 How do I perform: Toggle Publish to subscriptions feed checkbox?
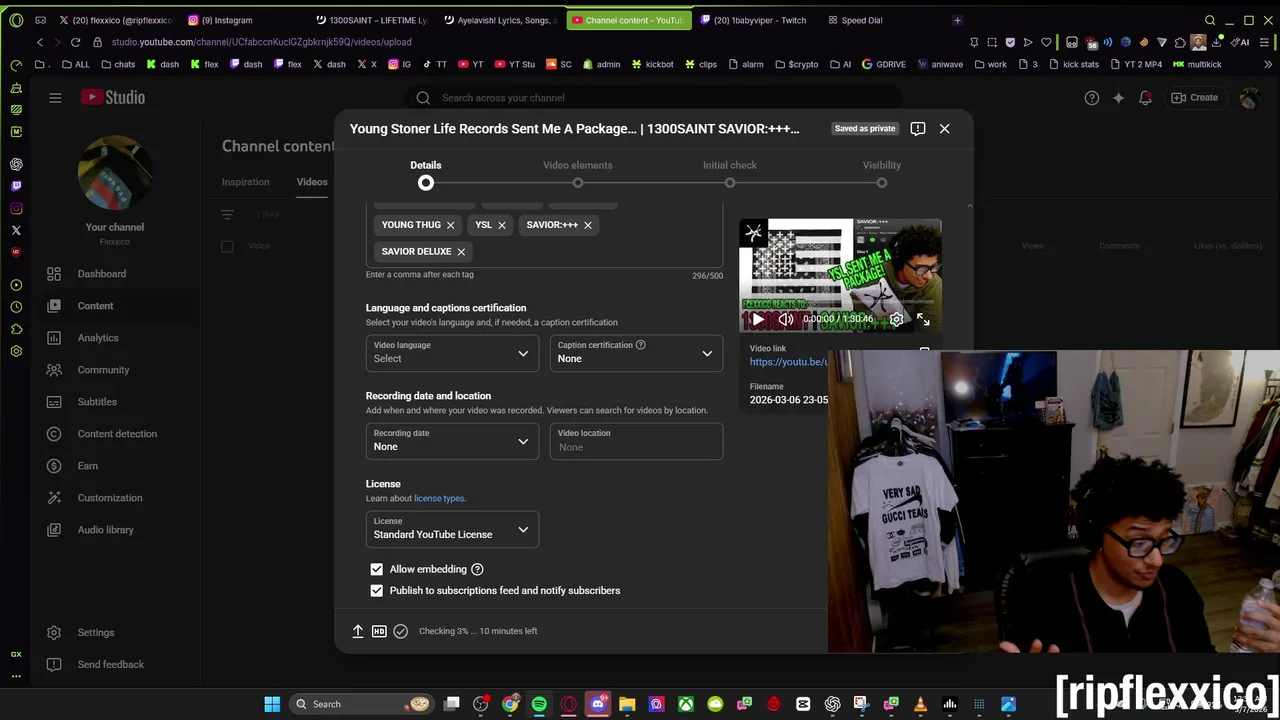[376, 591]
